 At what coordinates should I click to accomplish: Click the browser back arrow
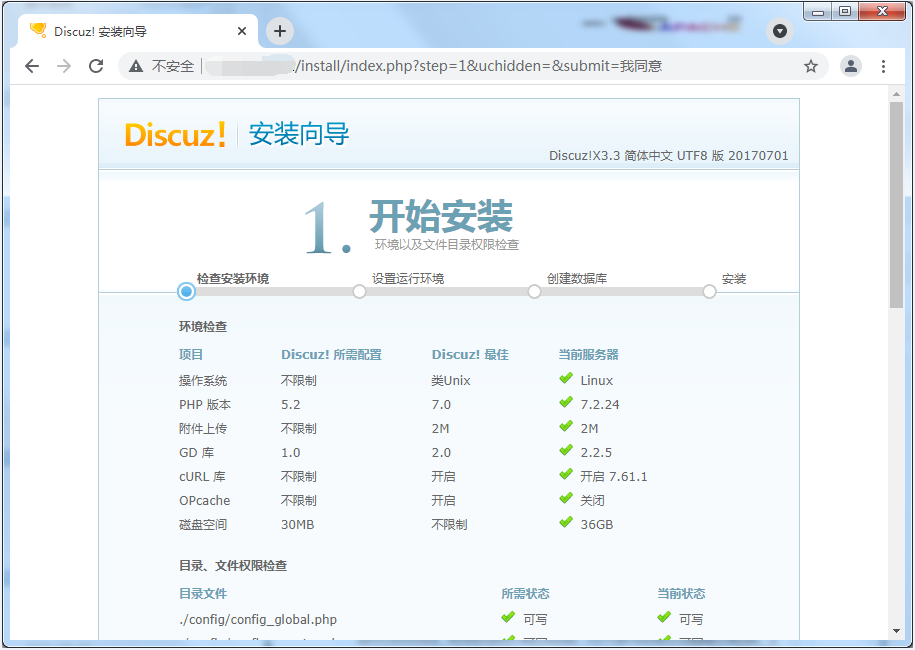click(32, 66)
